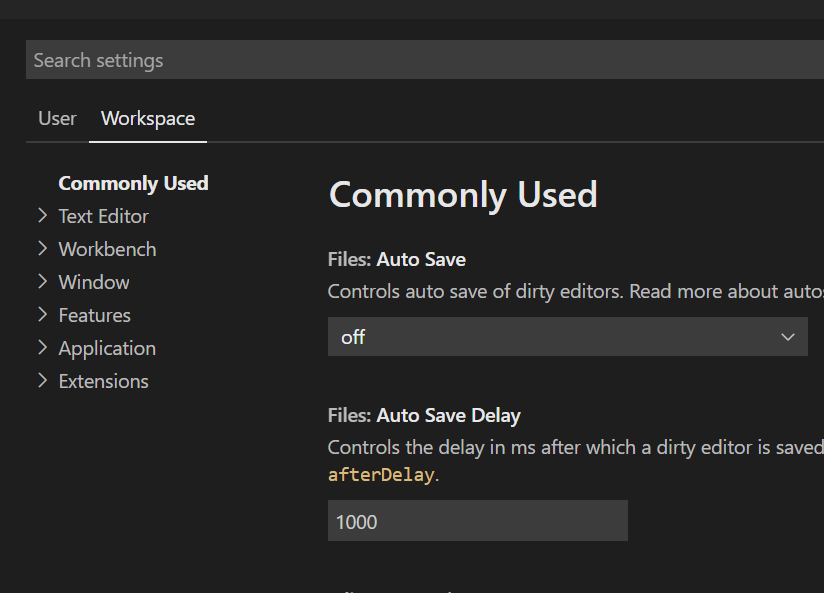Switch to the User settings tab
824x593 pixels.
pos(57,119)
